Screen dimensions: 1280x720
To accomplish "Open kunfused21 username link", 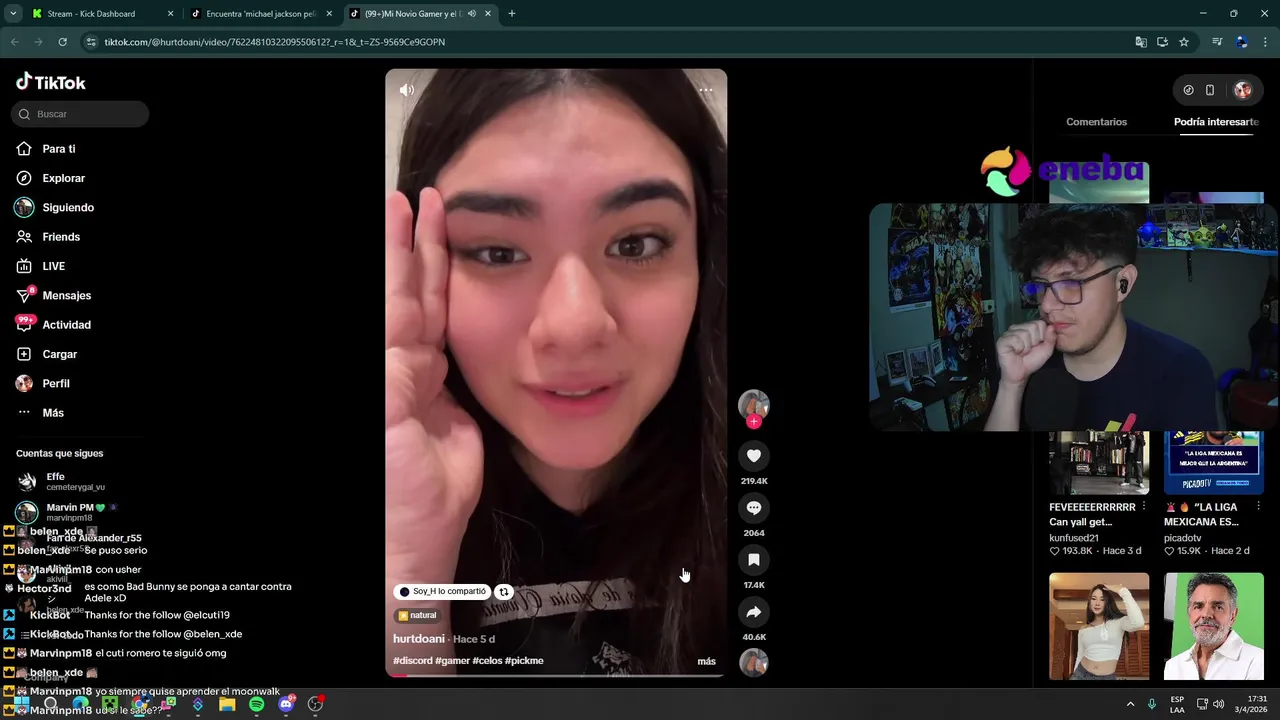I will [x=1074, y=538].
